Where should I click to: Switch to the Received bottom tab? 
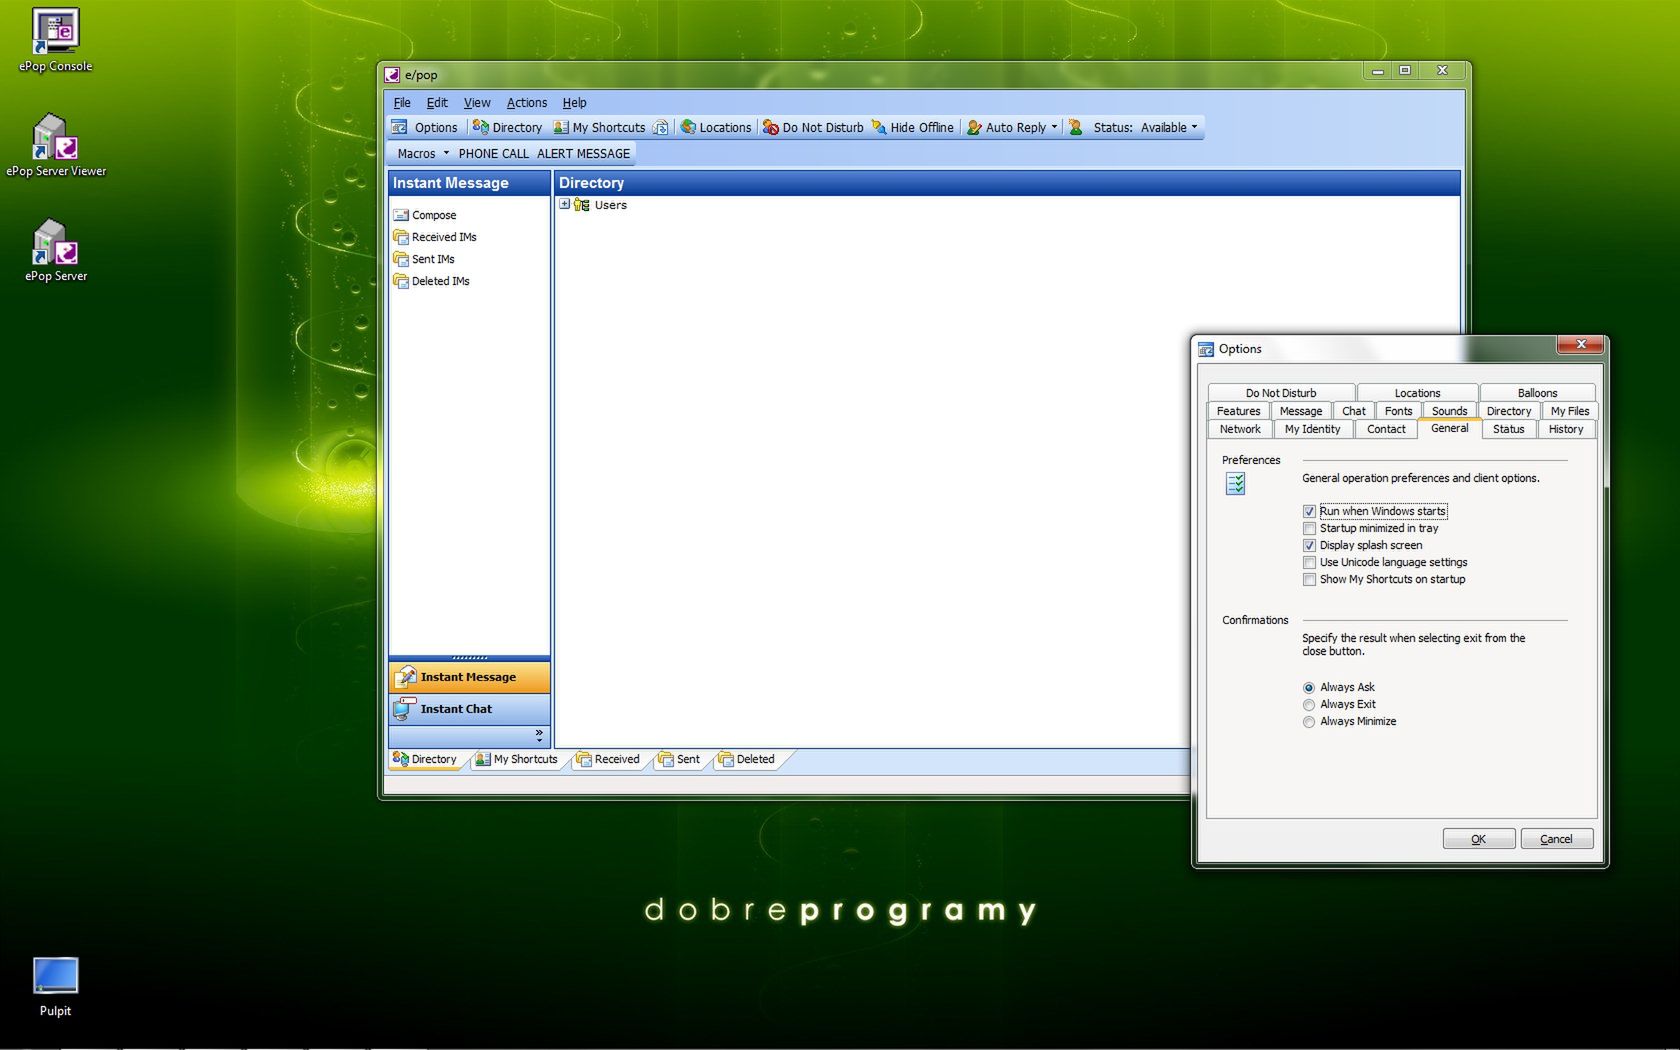(609, 759)
